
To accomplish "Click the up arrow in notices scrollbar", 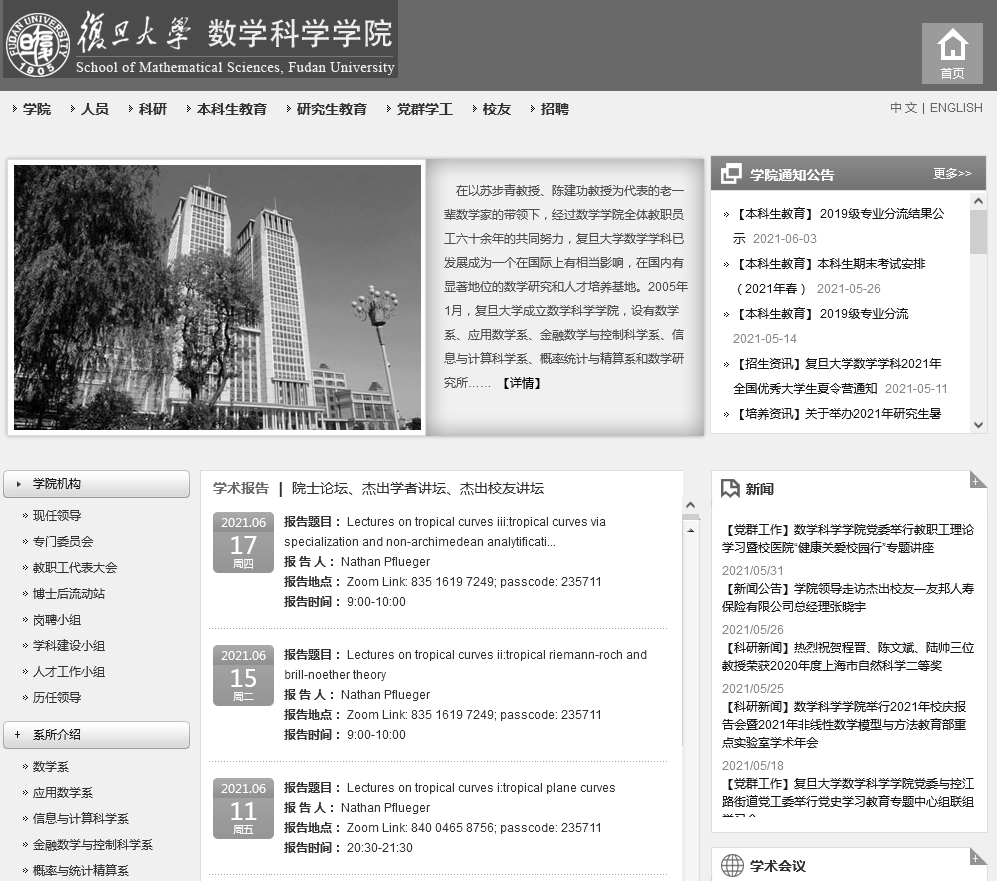I will click(x=979, y=201).
